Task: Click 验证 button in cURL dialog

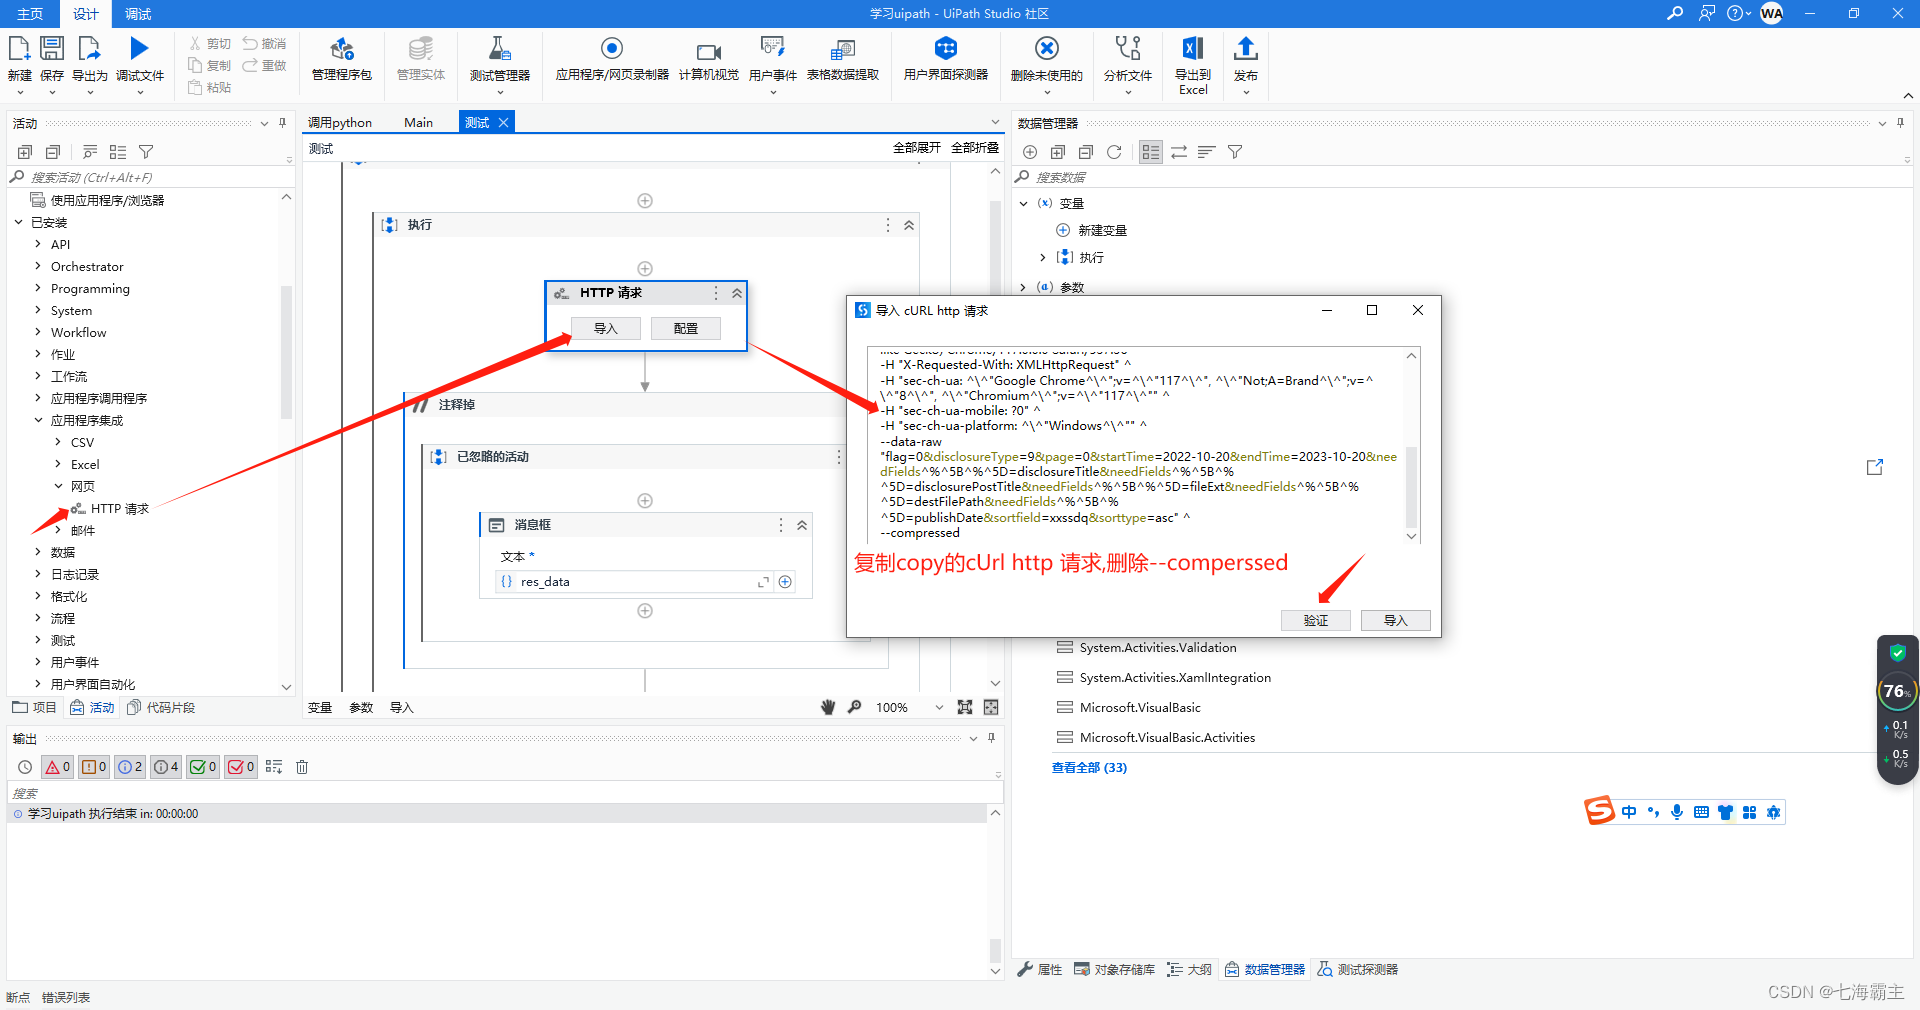Action: pyautogui.click(x=1316, y=620)
